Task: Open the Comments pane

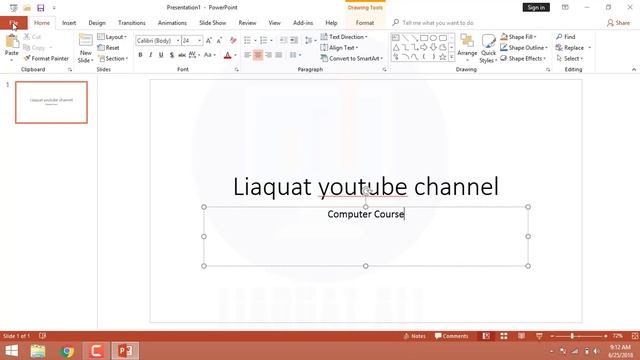Action: tap(451, 336)
